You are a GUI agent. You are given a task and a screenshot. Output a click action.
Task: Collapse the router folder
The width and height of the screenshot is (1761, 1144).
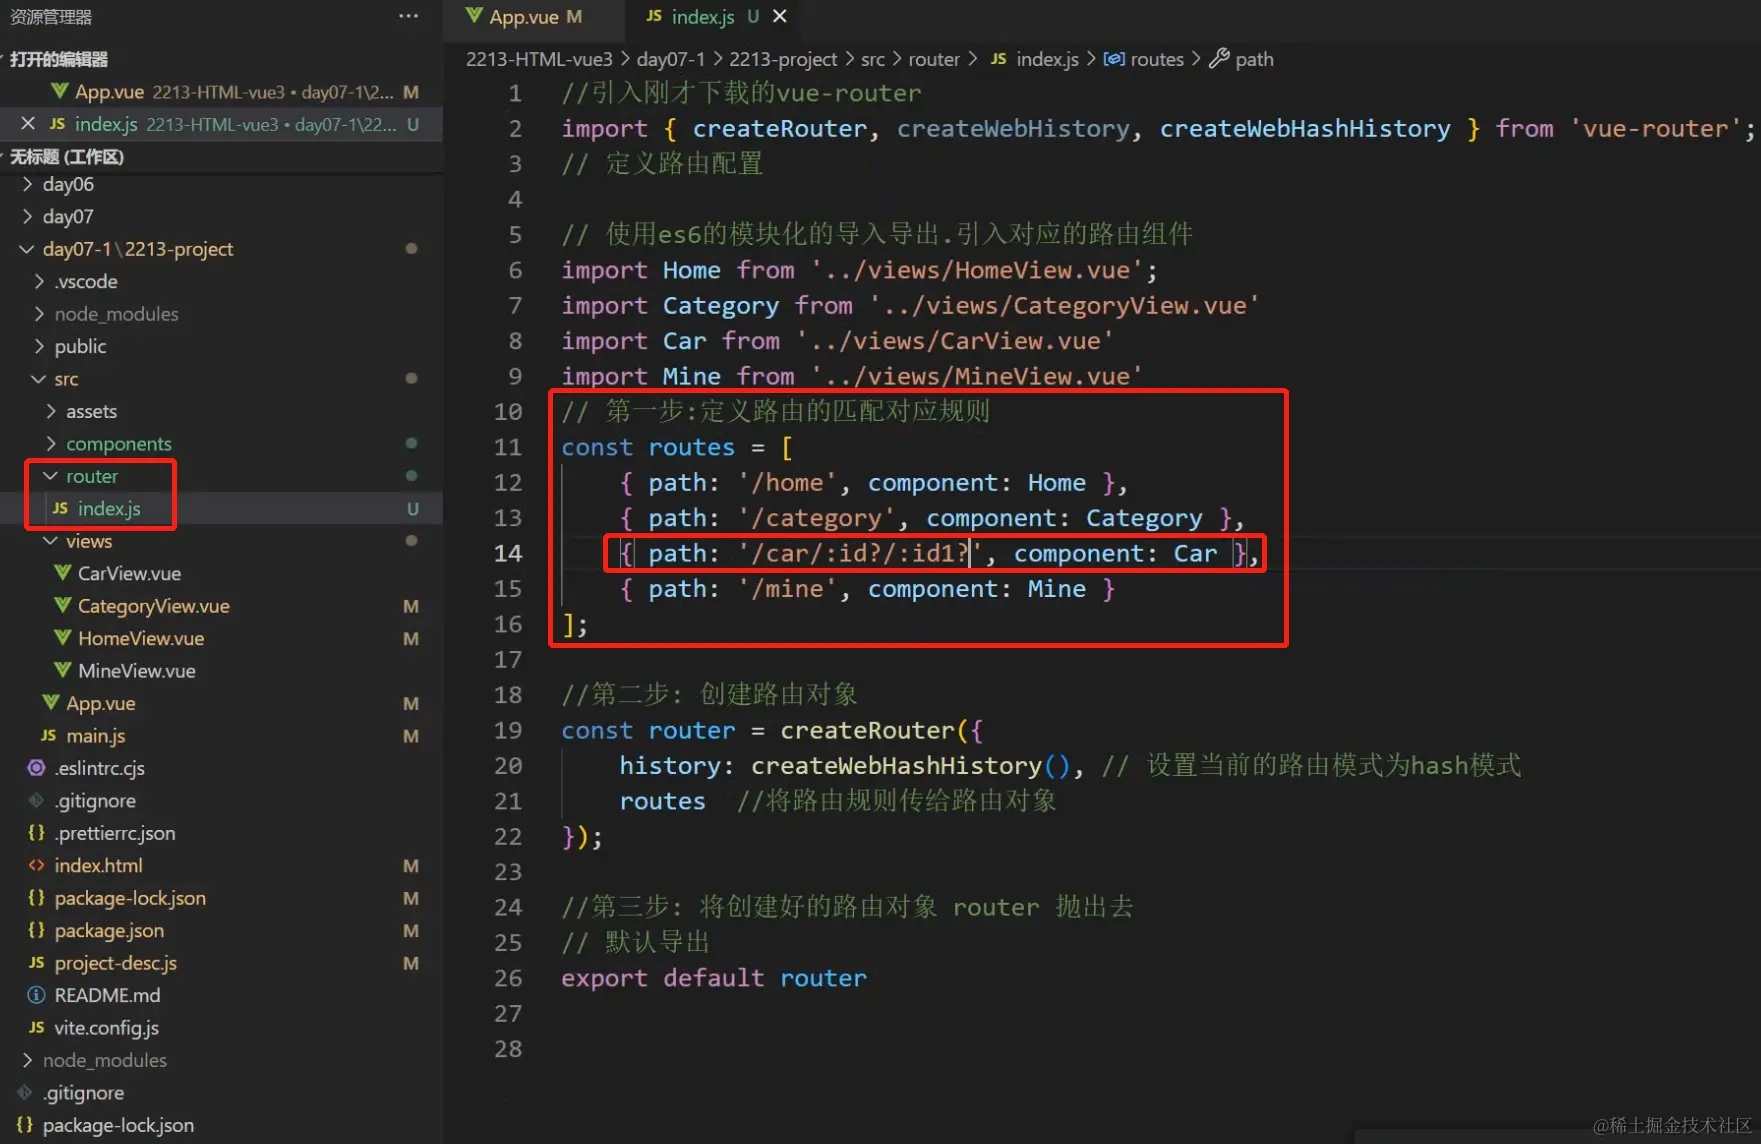[51, 476]
